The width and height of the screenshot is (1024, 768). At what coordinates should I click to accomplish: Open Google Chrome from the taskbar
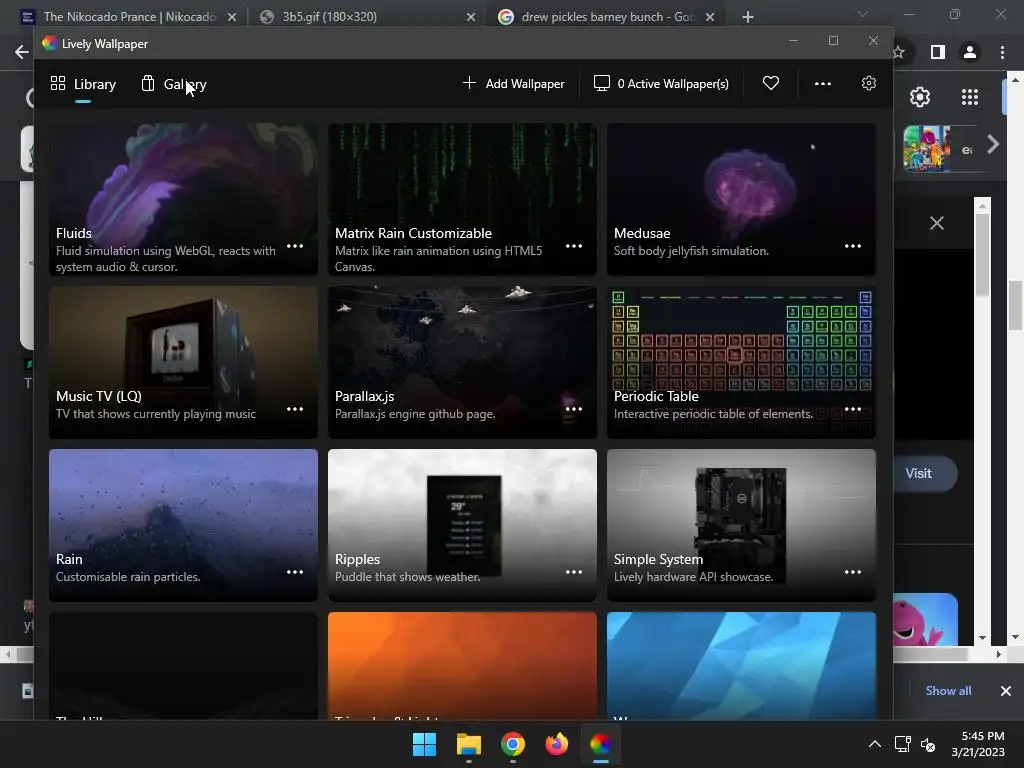tap(513, 744)
